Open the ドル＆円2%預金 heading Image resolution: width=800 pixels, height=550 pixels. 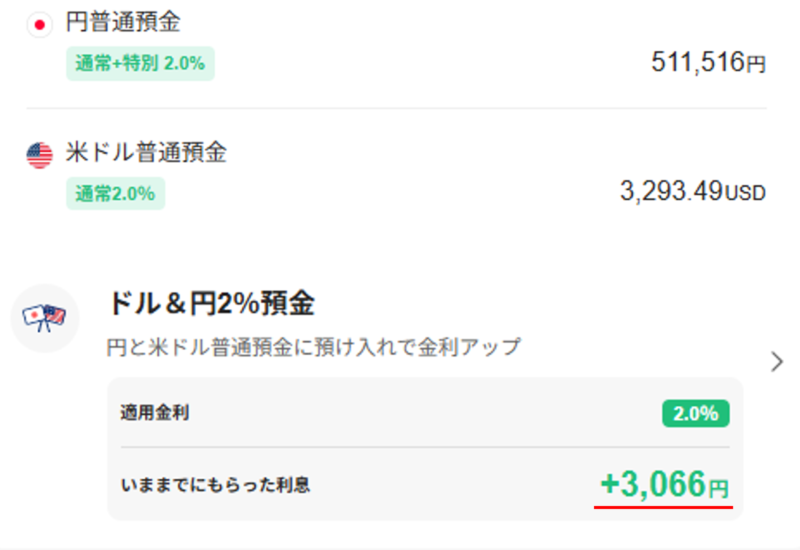pos(211,303)
